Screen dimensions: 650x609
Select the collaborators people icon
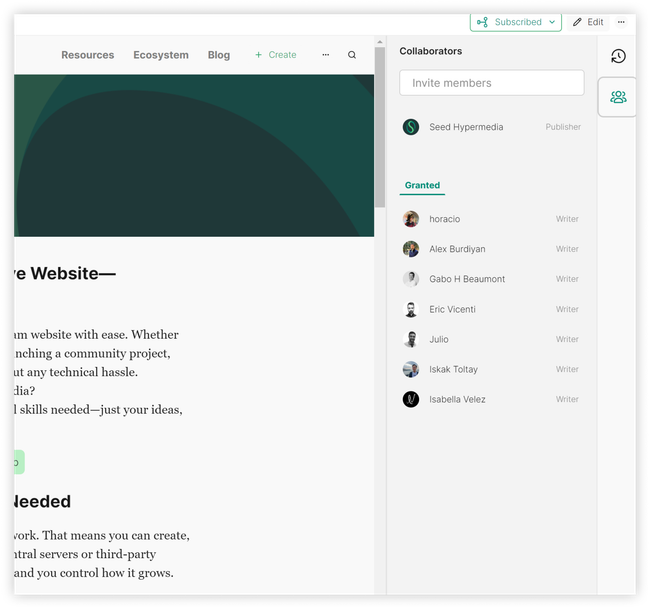(x=618, y=97)
